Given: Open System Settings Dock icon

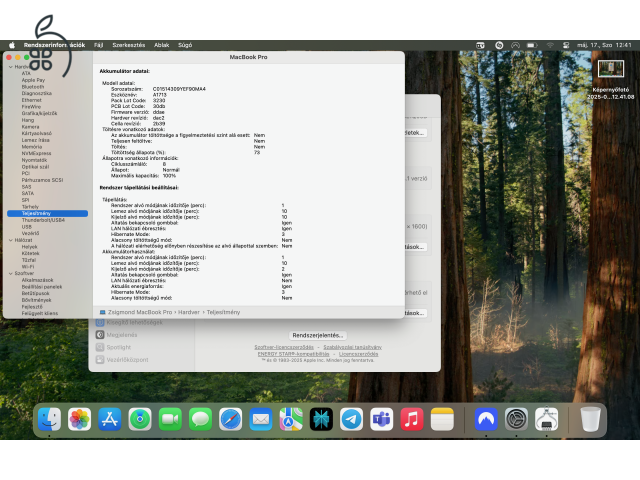Looking at the screenshot, I should [516, 419].
